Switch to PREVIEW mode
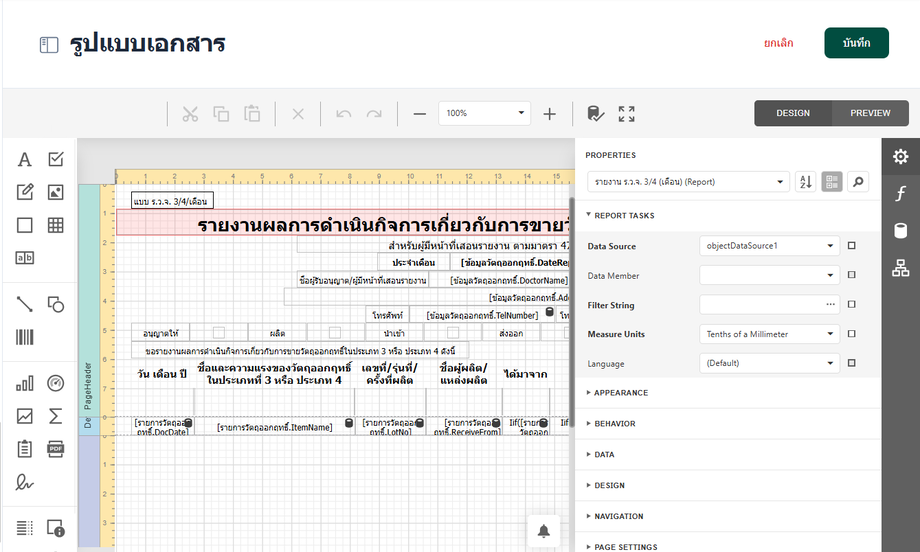The width and height of the screenshot is (920, 552). [870, 113]
